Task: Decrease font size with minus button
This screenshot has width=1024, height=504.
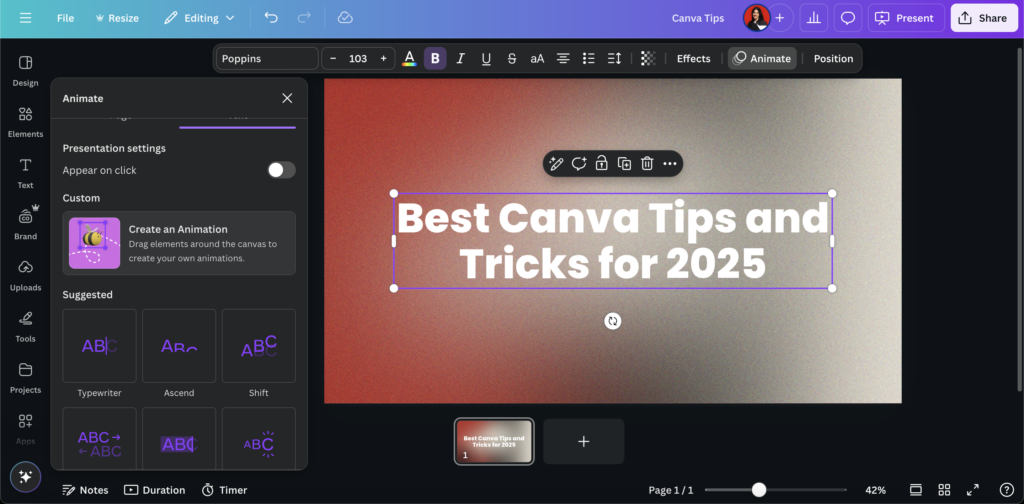Action: (333, 58)
